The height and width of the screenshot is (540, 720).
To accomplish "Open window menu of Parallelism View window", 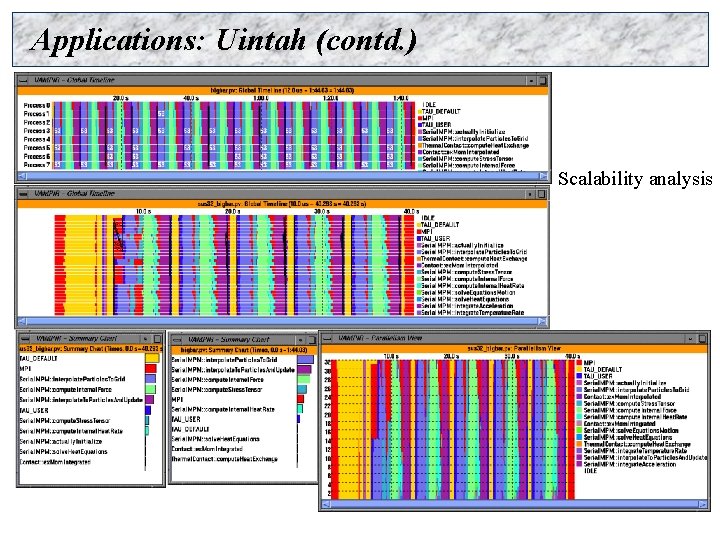I will point(327,338).
